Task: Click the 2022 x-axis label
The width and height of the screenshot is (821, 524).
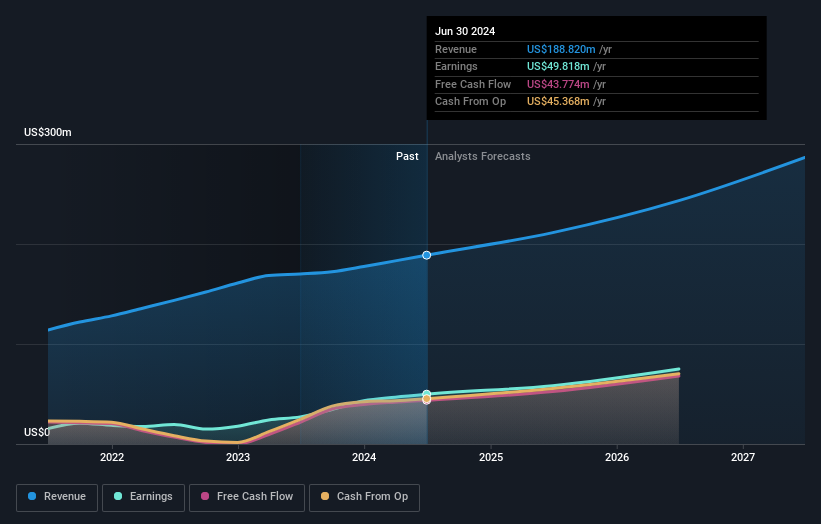Action: click(x=112, y=458)
